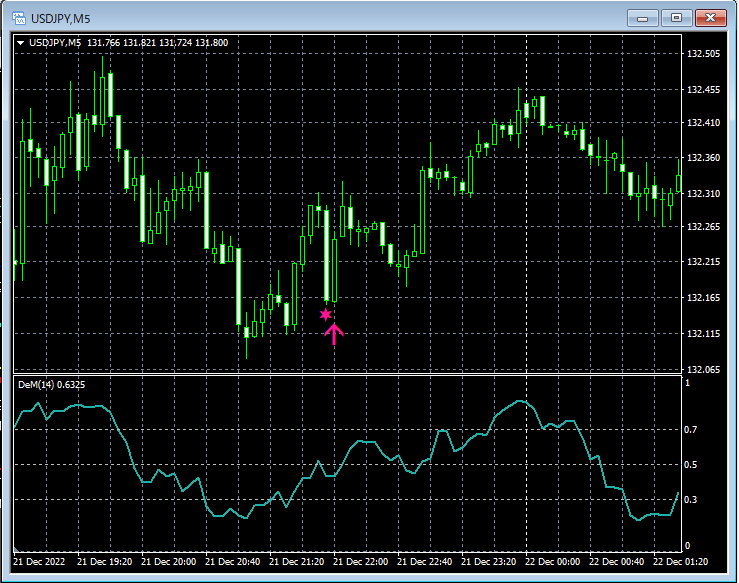
Task: Click the 132.410 price scale label
Action: (x=704, y=123)
